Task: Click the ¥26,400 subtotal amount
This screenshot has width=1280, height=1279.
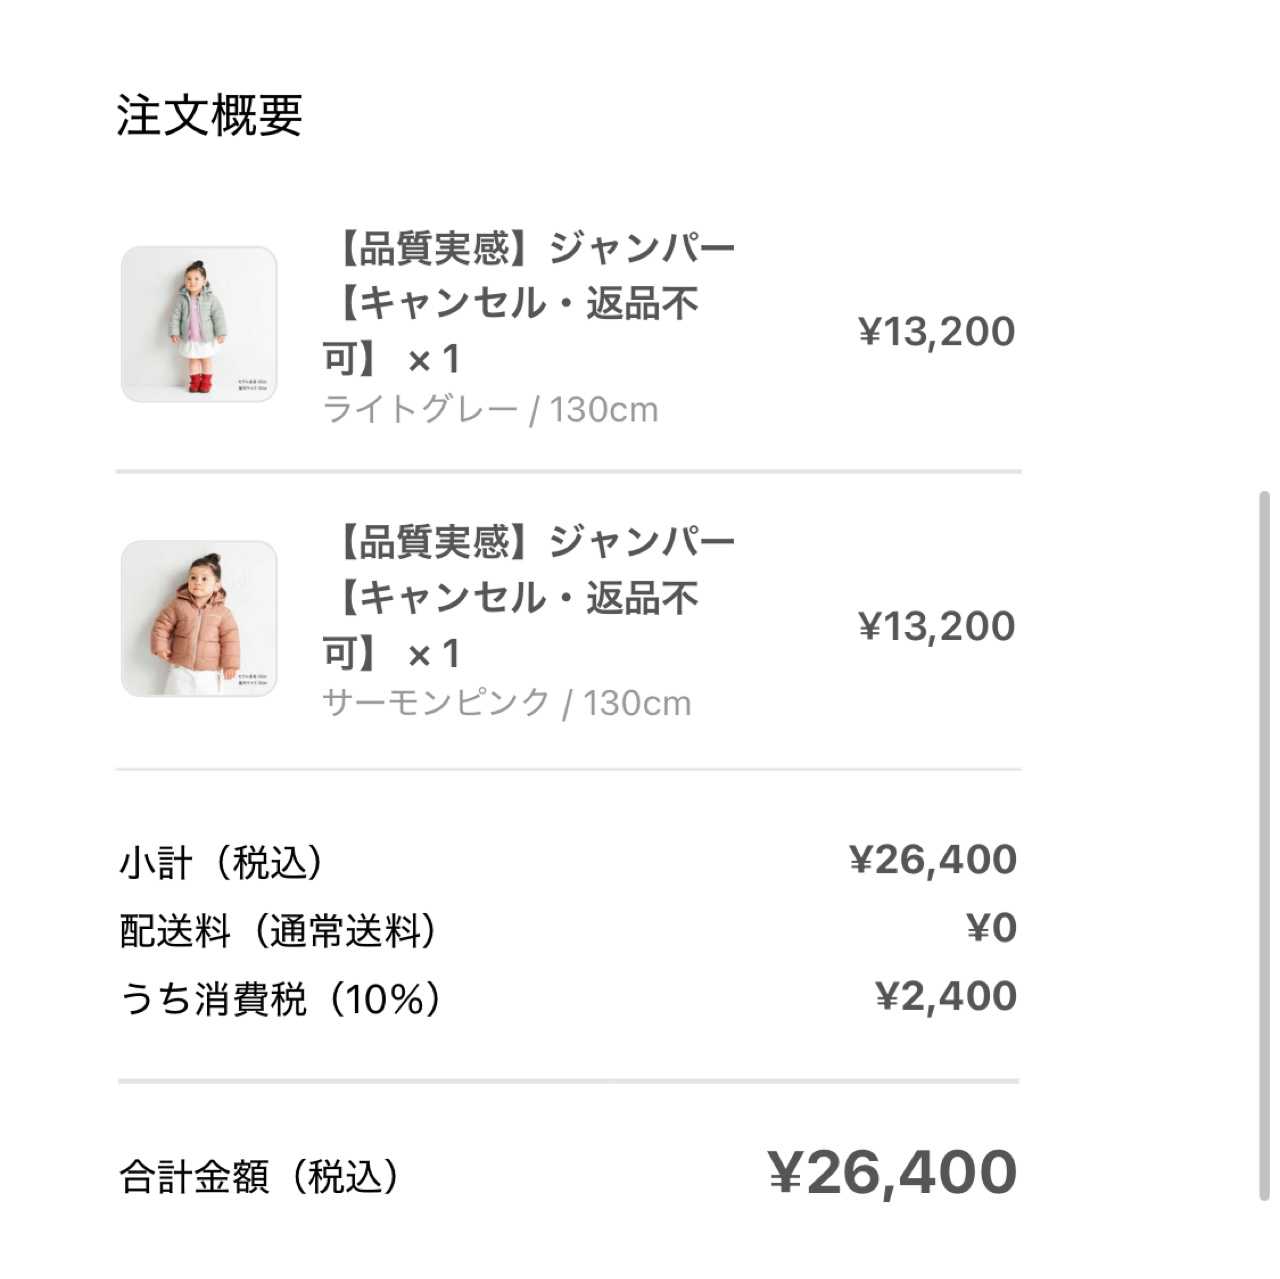Action: click(x=932, y=860)
